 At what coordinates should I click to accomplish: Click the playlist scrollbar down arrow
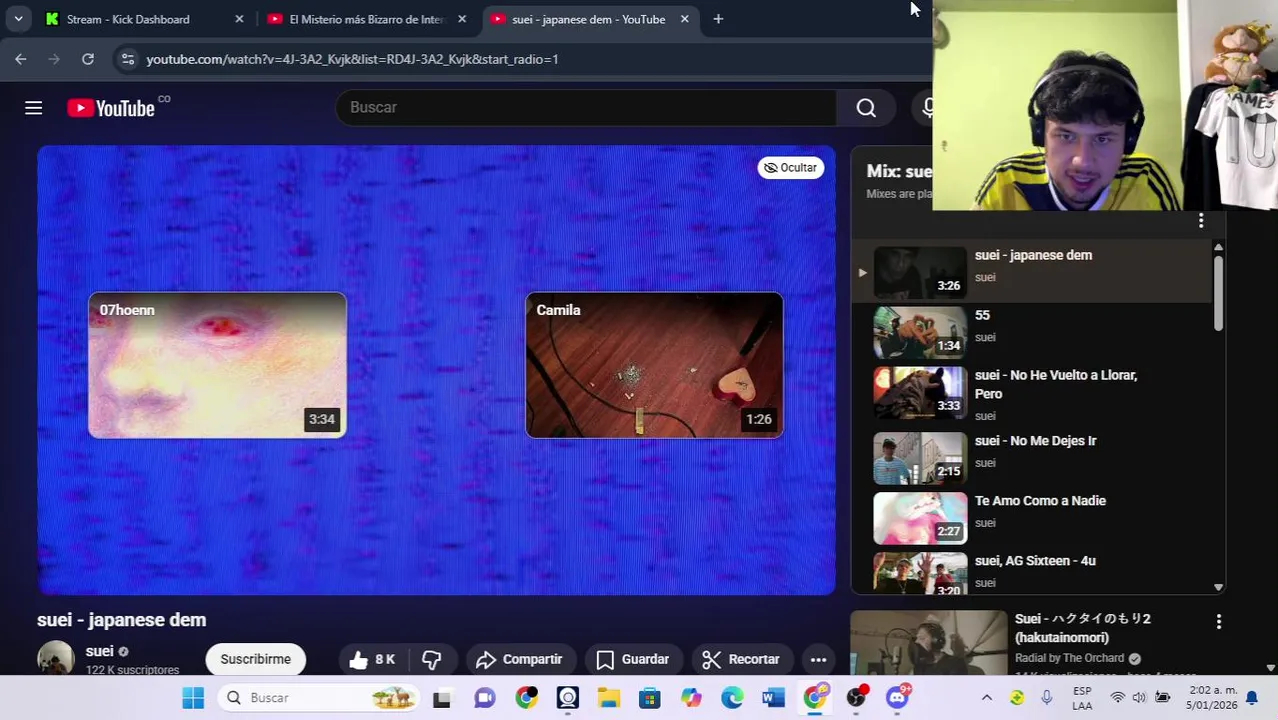coord(1218,587)
